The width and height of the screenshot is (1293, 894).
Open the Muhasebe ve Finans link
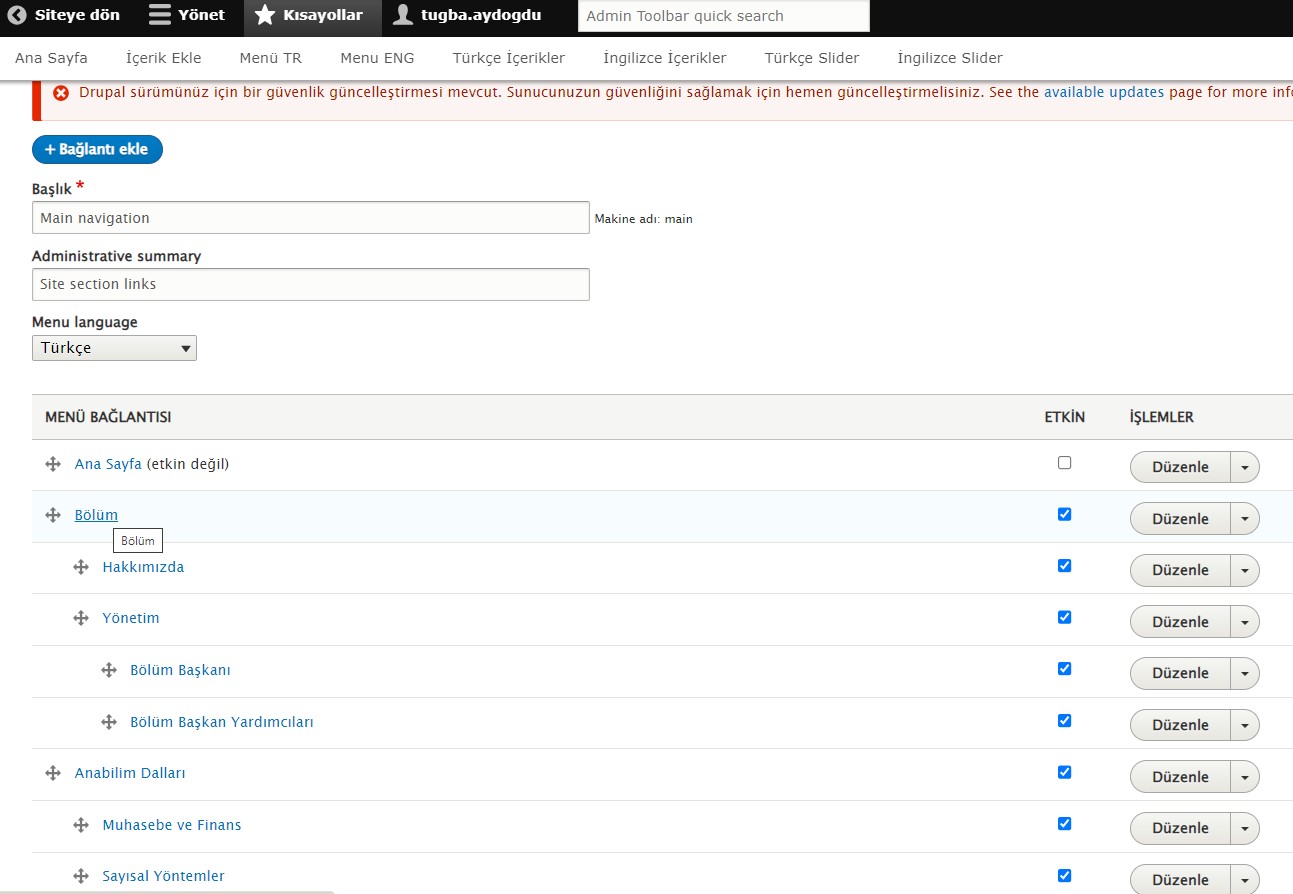(x=172, y=825)
